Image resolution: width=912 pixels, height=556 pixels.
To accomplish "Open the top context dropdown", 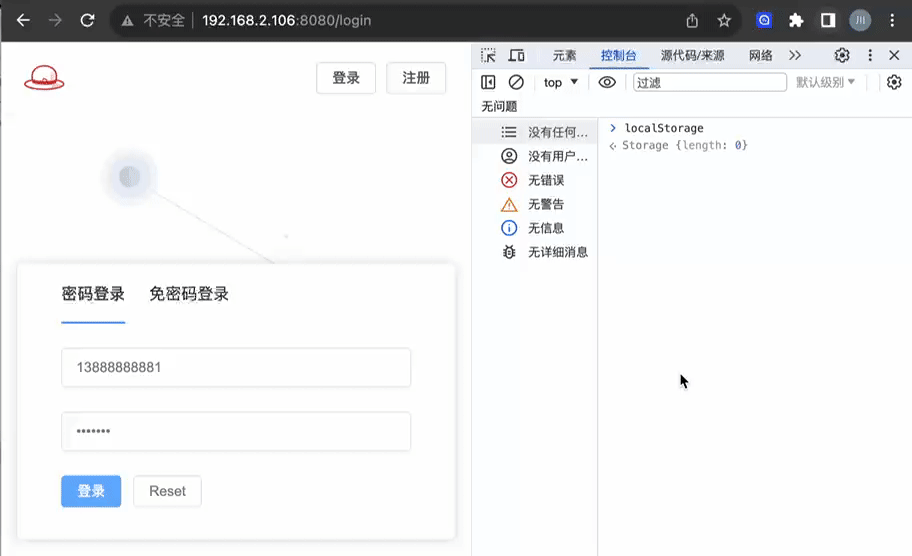I will point(560,82).
